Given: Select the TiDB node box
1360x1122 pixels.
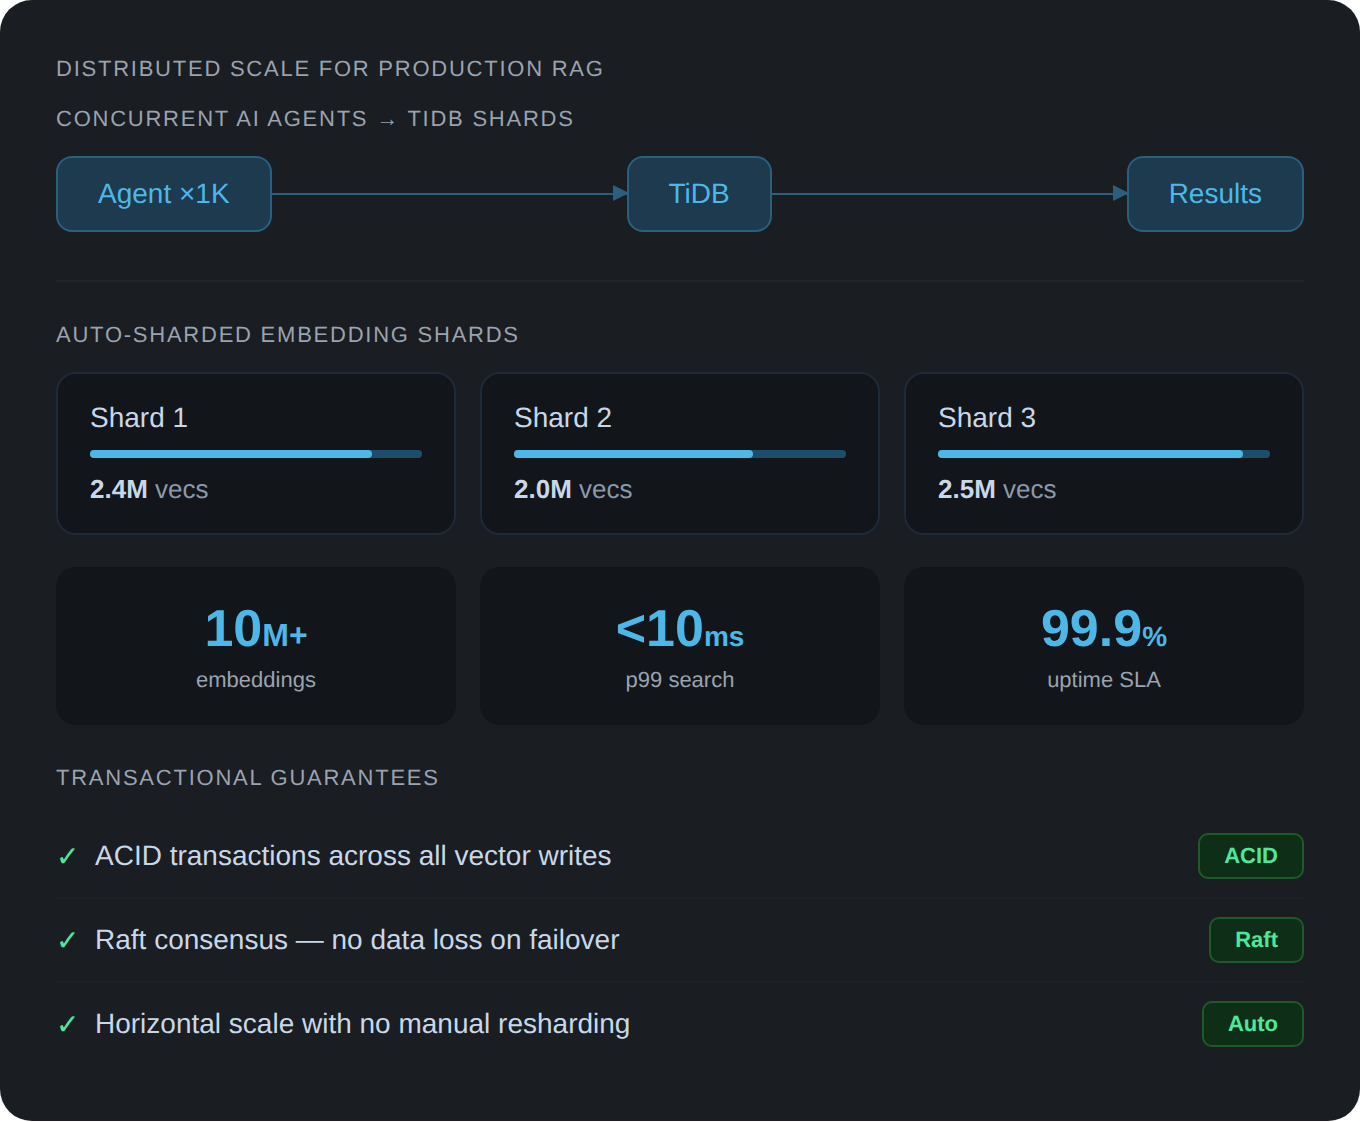Looking at the screenshot, I should (699, 194).
